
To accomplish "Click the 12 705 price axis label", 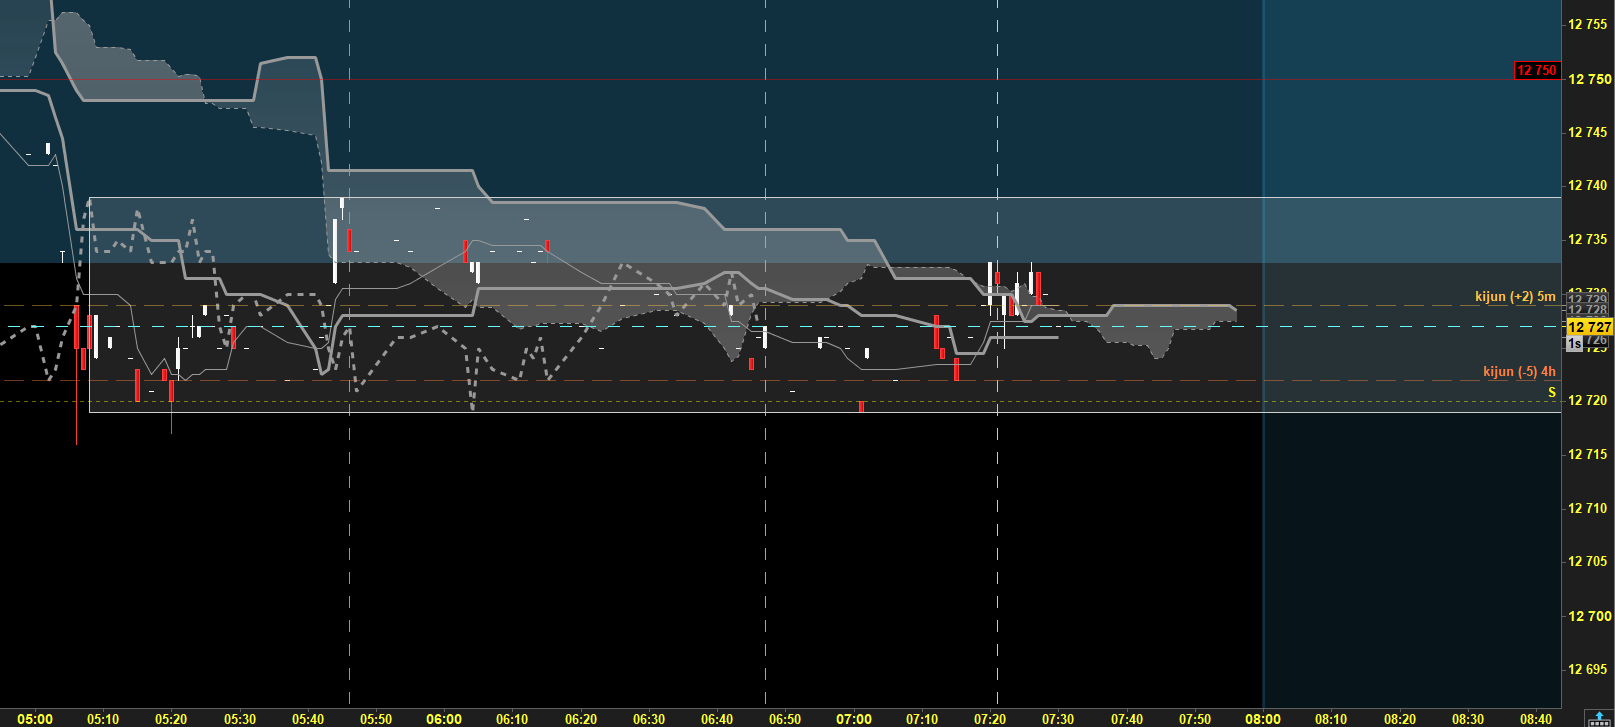I will (x=1589, y=561).
